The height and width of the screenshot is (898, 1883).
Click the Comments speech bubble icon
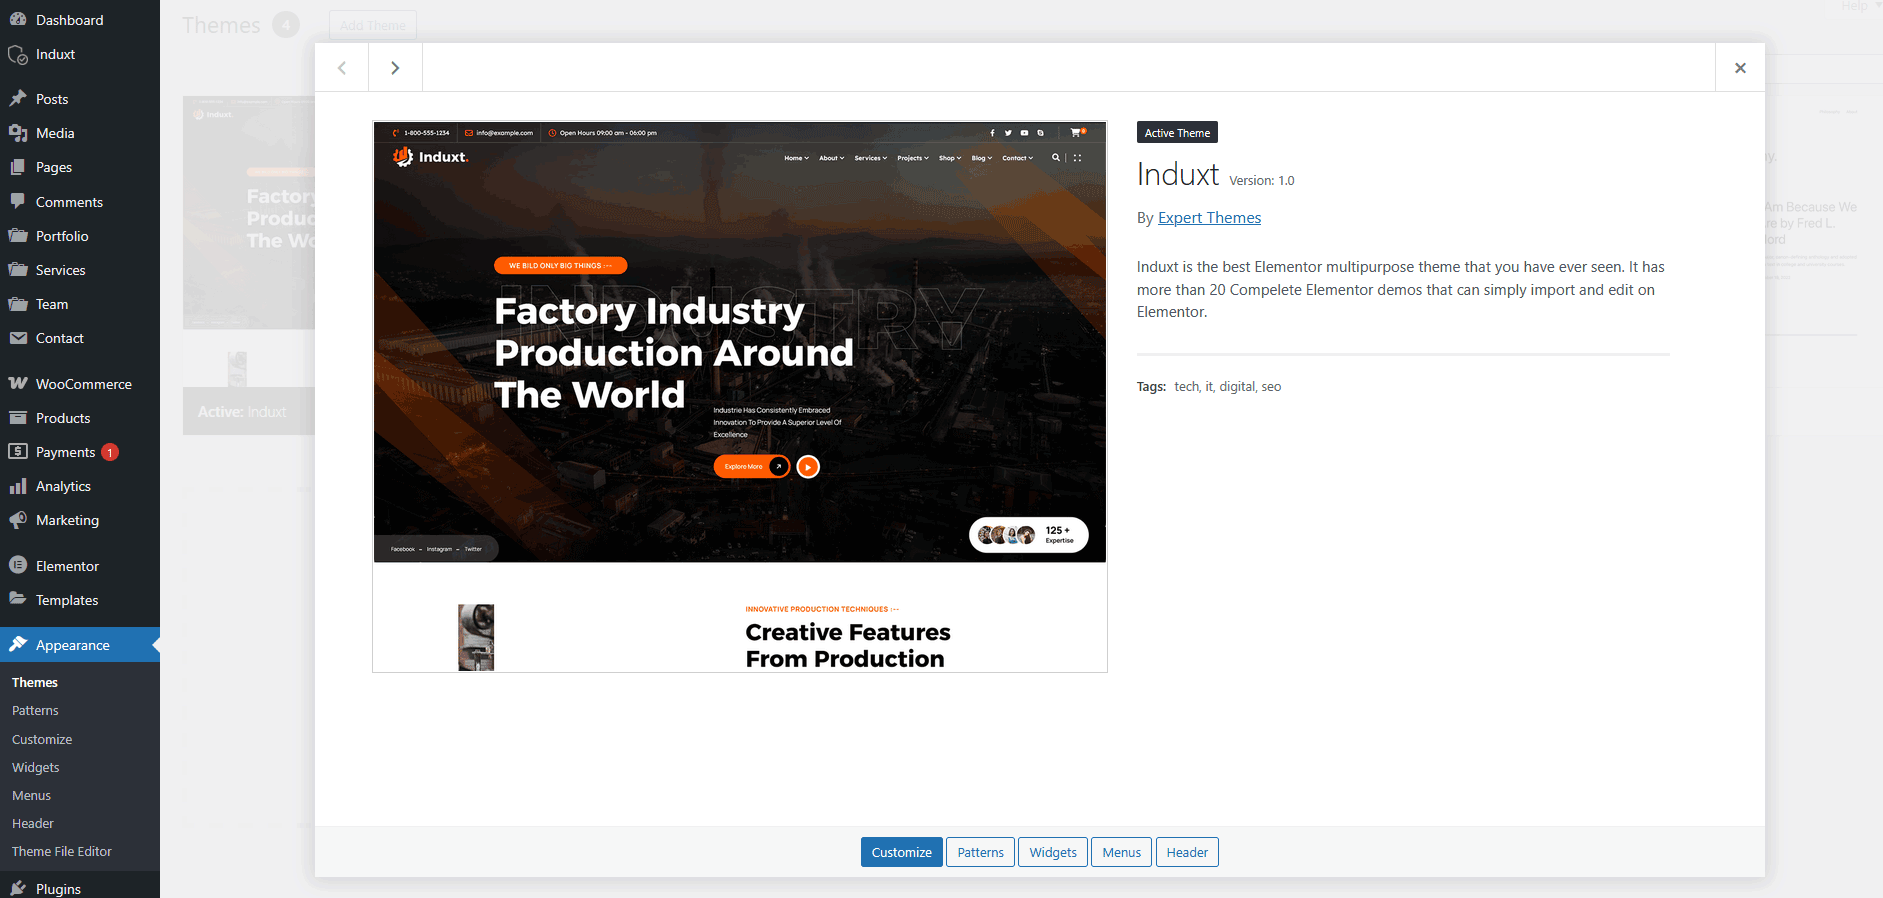[18, 202]
